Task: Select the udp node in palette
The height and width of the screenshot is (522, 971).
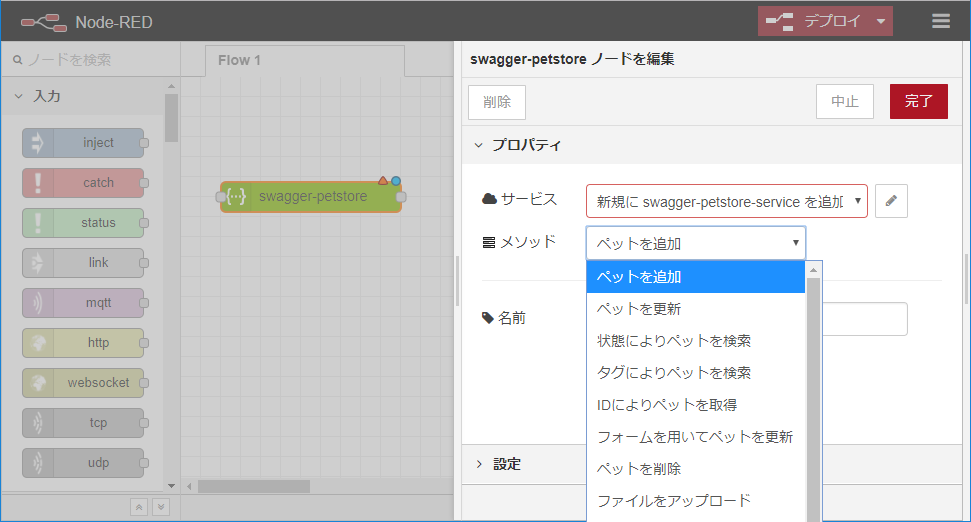Action: tap(83, 463)
